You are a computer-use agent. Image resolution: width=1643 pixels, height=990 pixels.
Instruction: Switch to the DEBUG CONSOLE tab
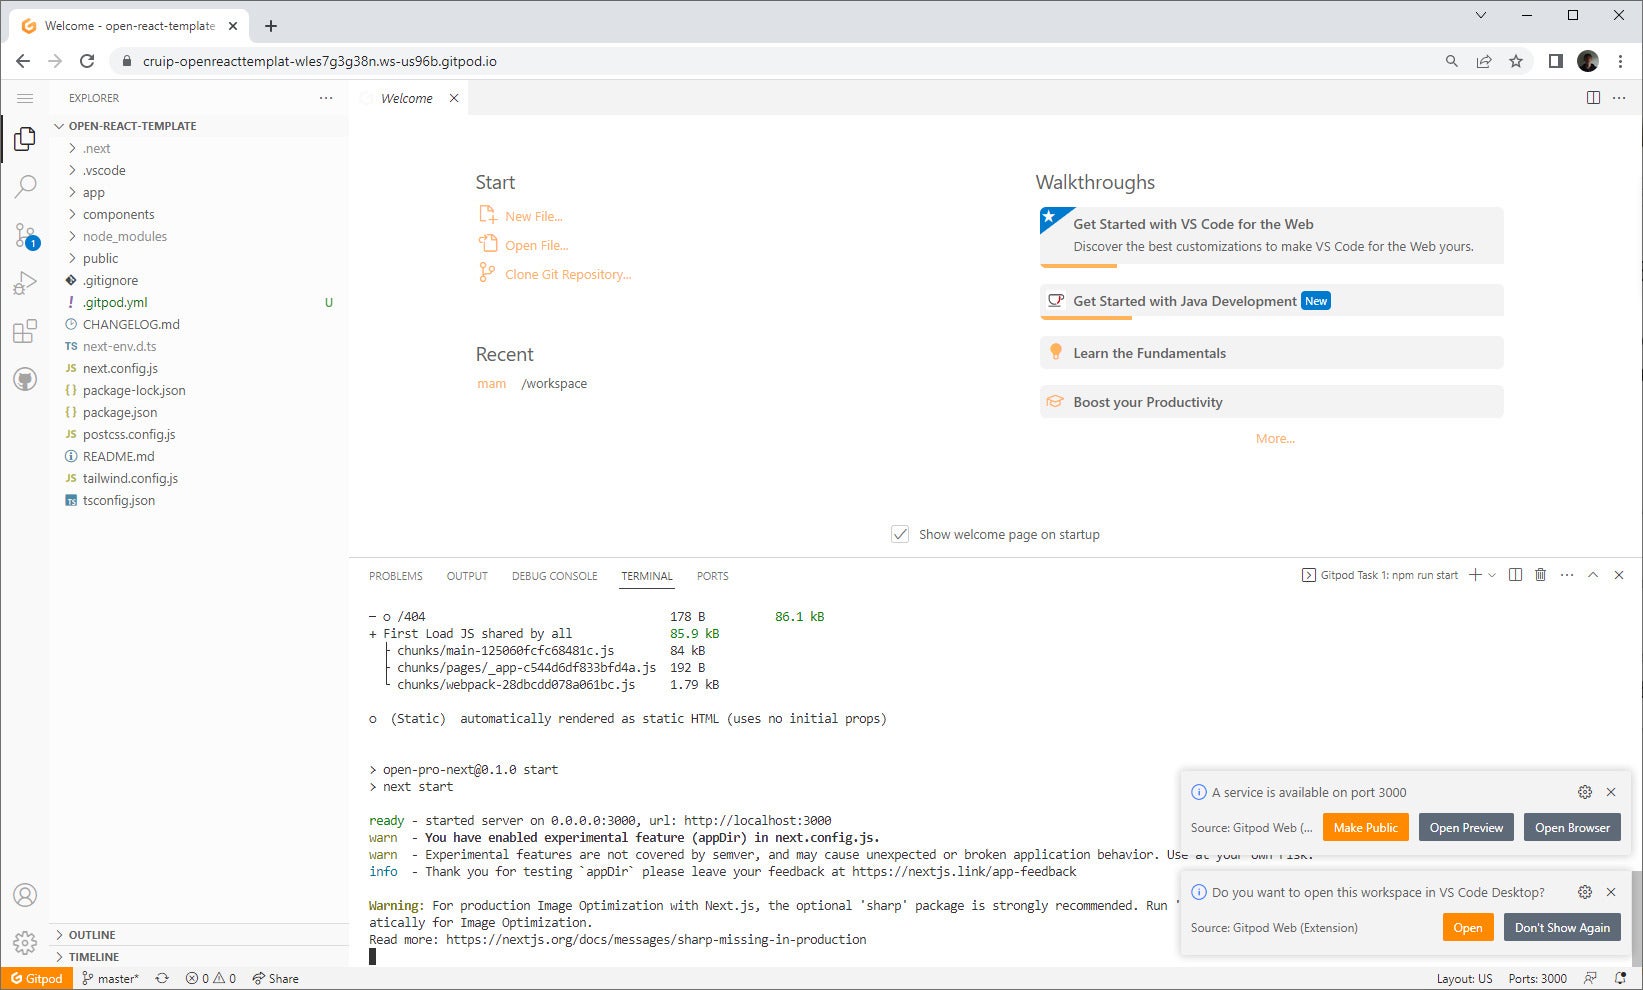554,576
